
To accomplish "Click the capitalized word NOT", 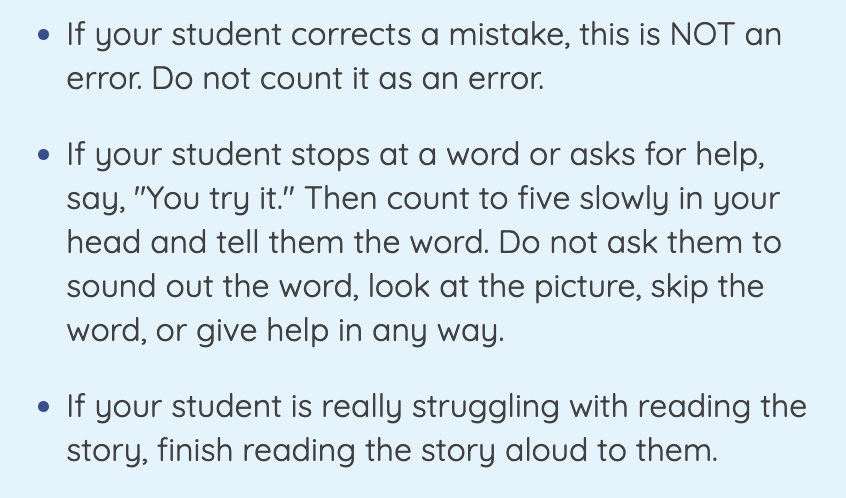I will (x=702, y=35).
